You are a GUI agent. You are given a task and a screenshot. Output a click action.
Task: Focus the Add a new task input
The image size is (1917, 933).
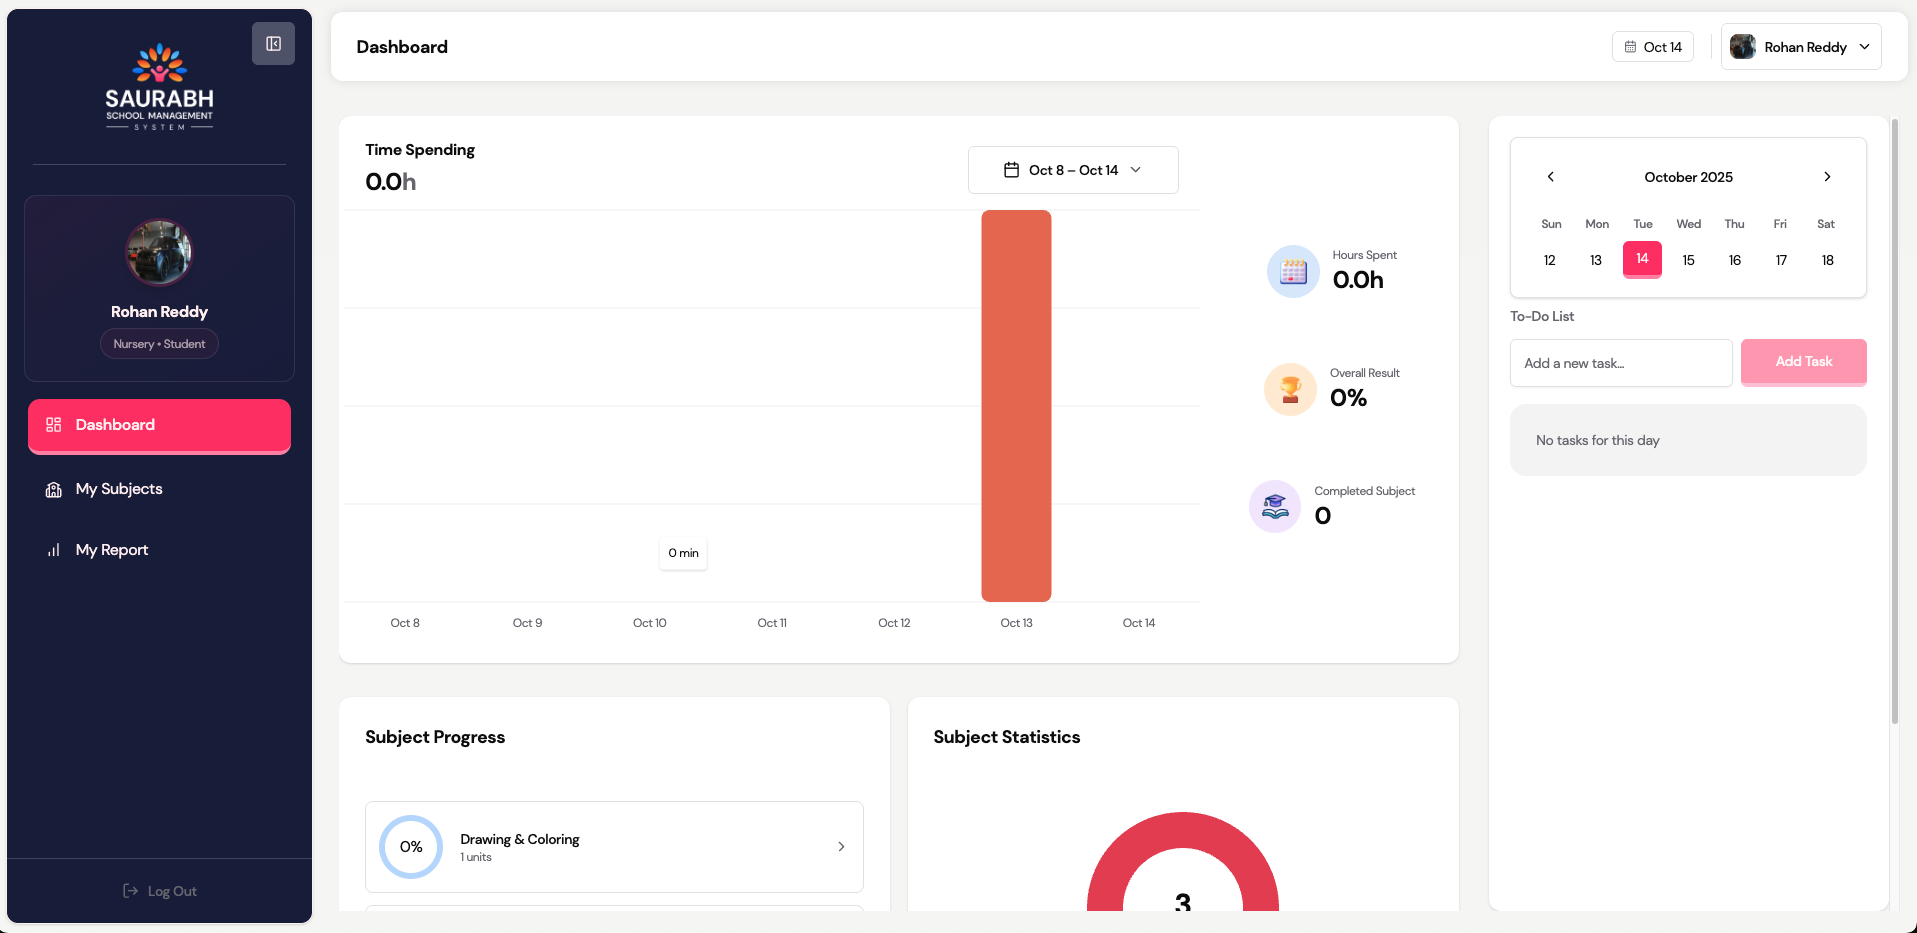click(1620, 363)
